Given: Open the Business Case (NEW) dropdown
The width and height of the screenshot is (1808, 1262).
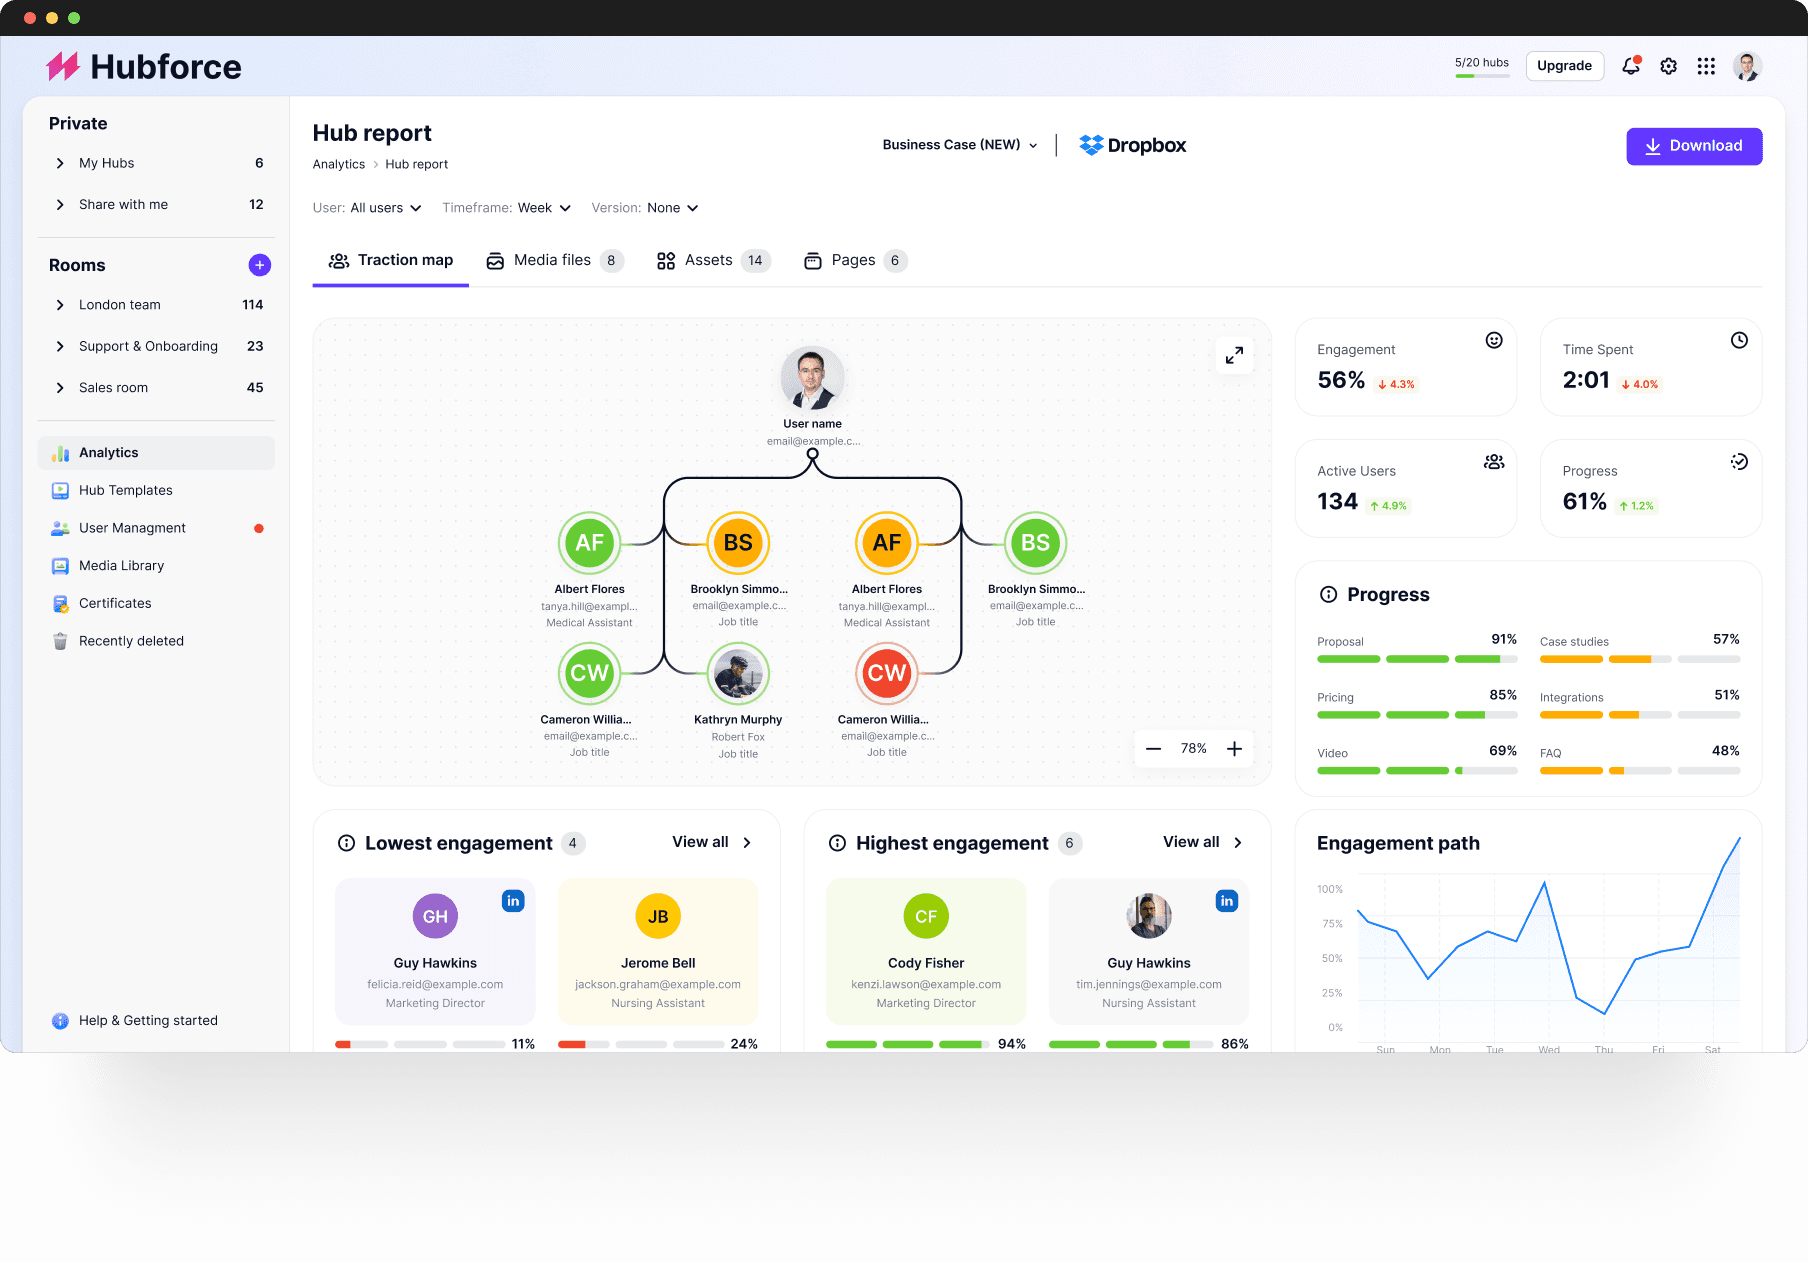Looking at the screenshot, I should point(959,145).
